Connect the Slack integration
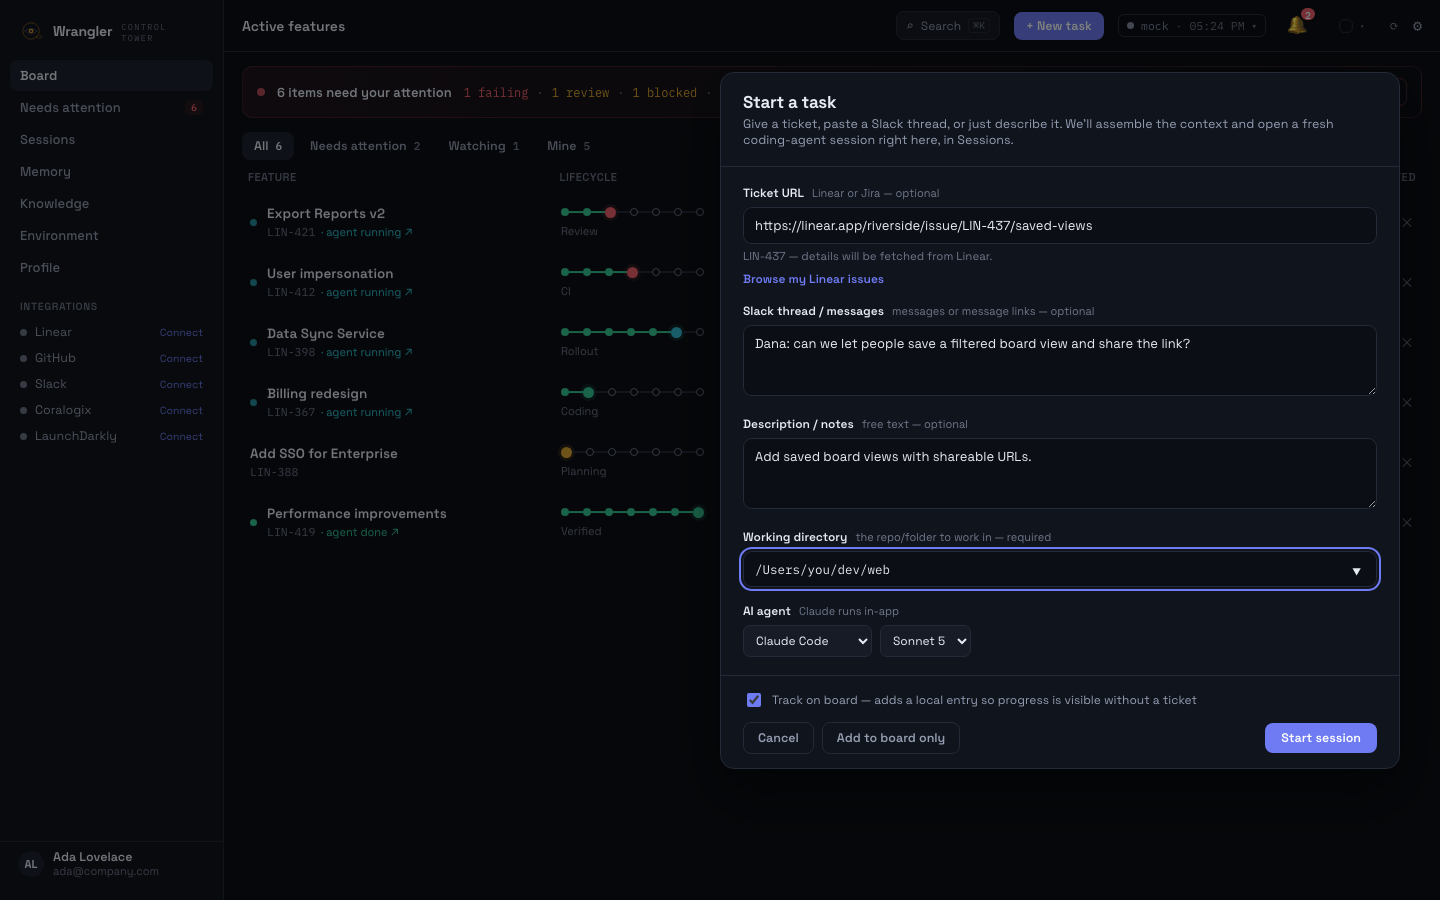The width and height of the screenshot is (1440, 900). click(x=181, y=384)
